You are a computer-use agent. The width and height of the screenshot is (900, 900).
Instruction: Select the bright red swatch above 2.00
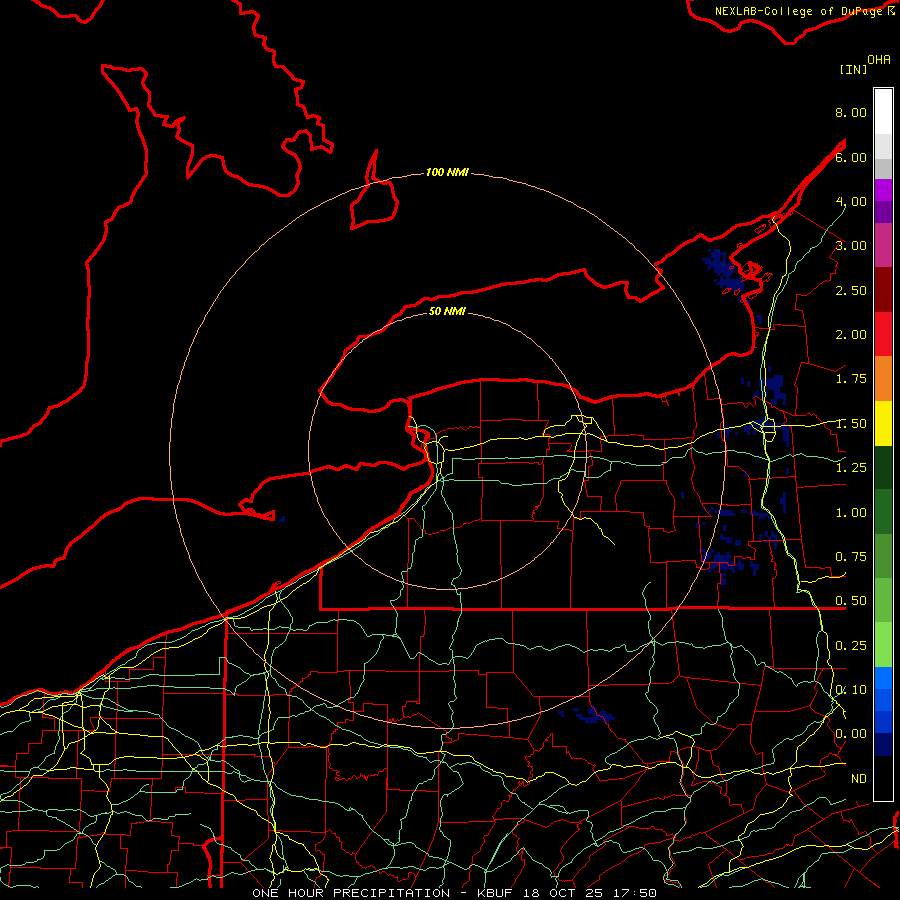pos(883,334)
